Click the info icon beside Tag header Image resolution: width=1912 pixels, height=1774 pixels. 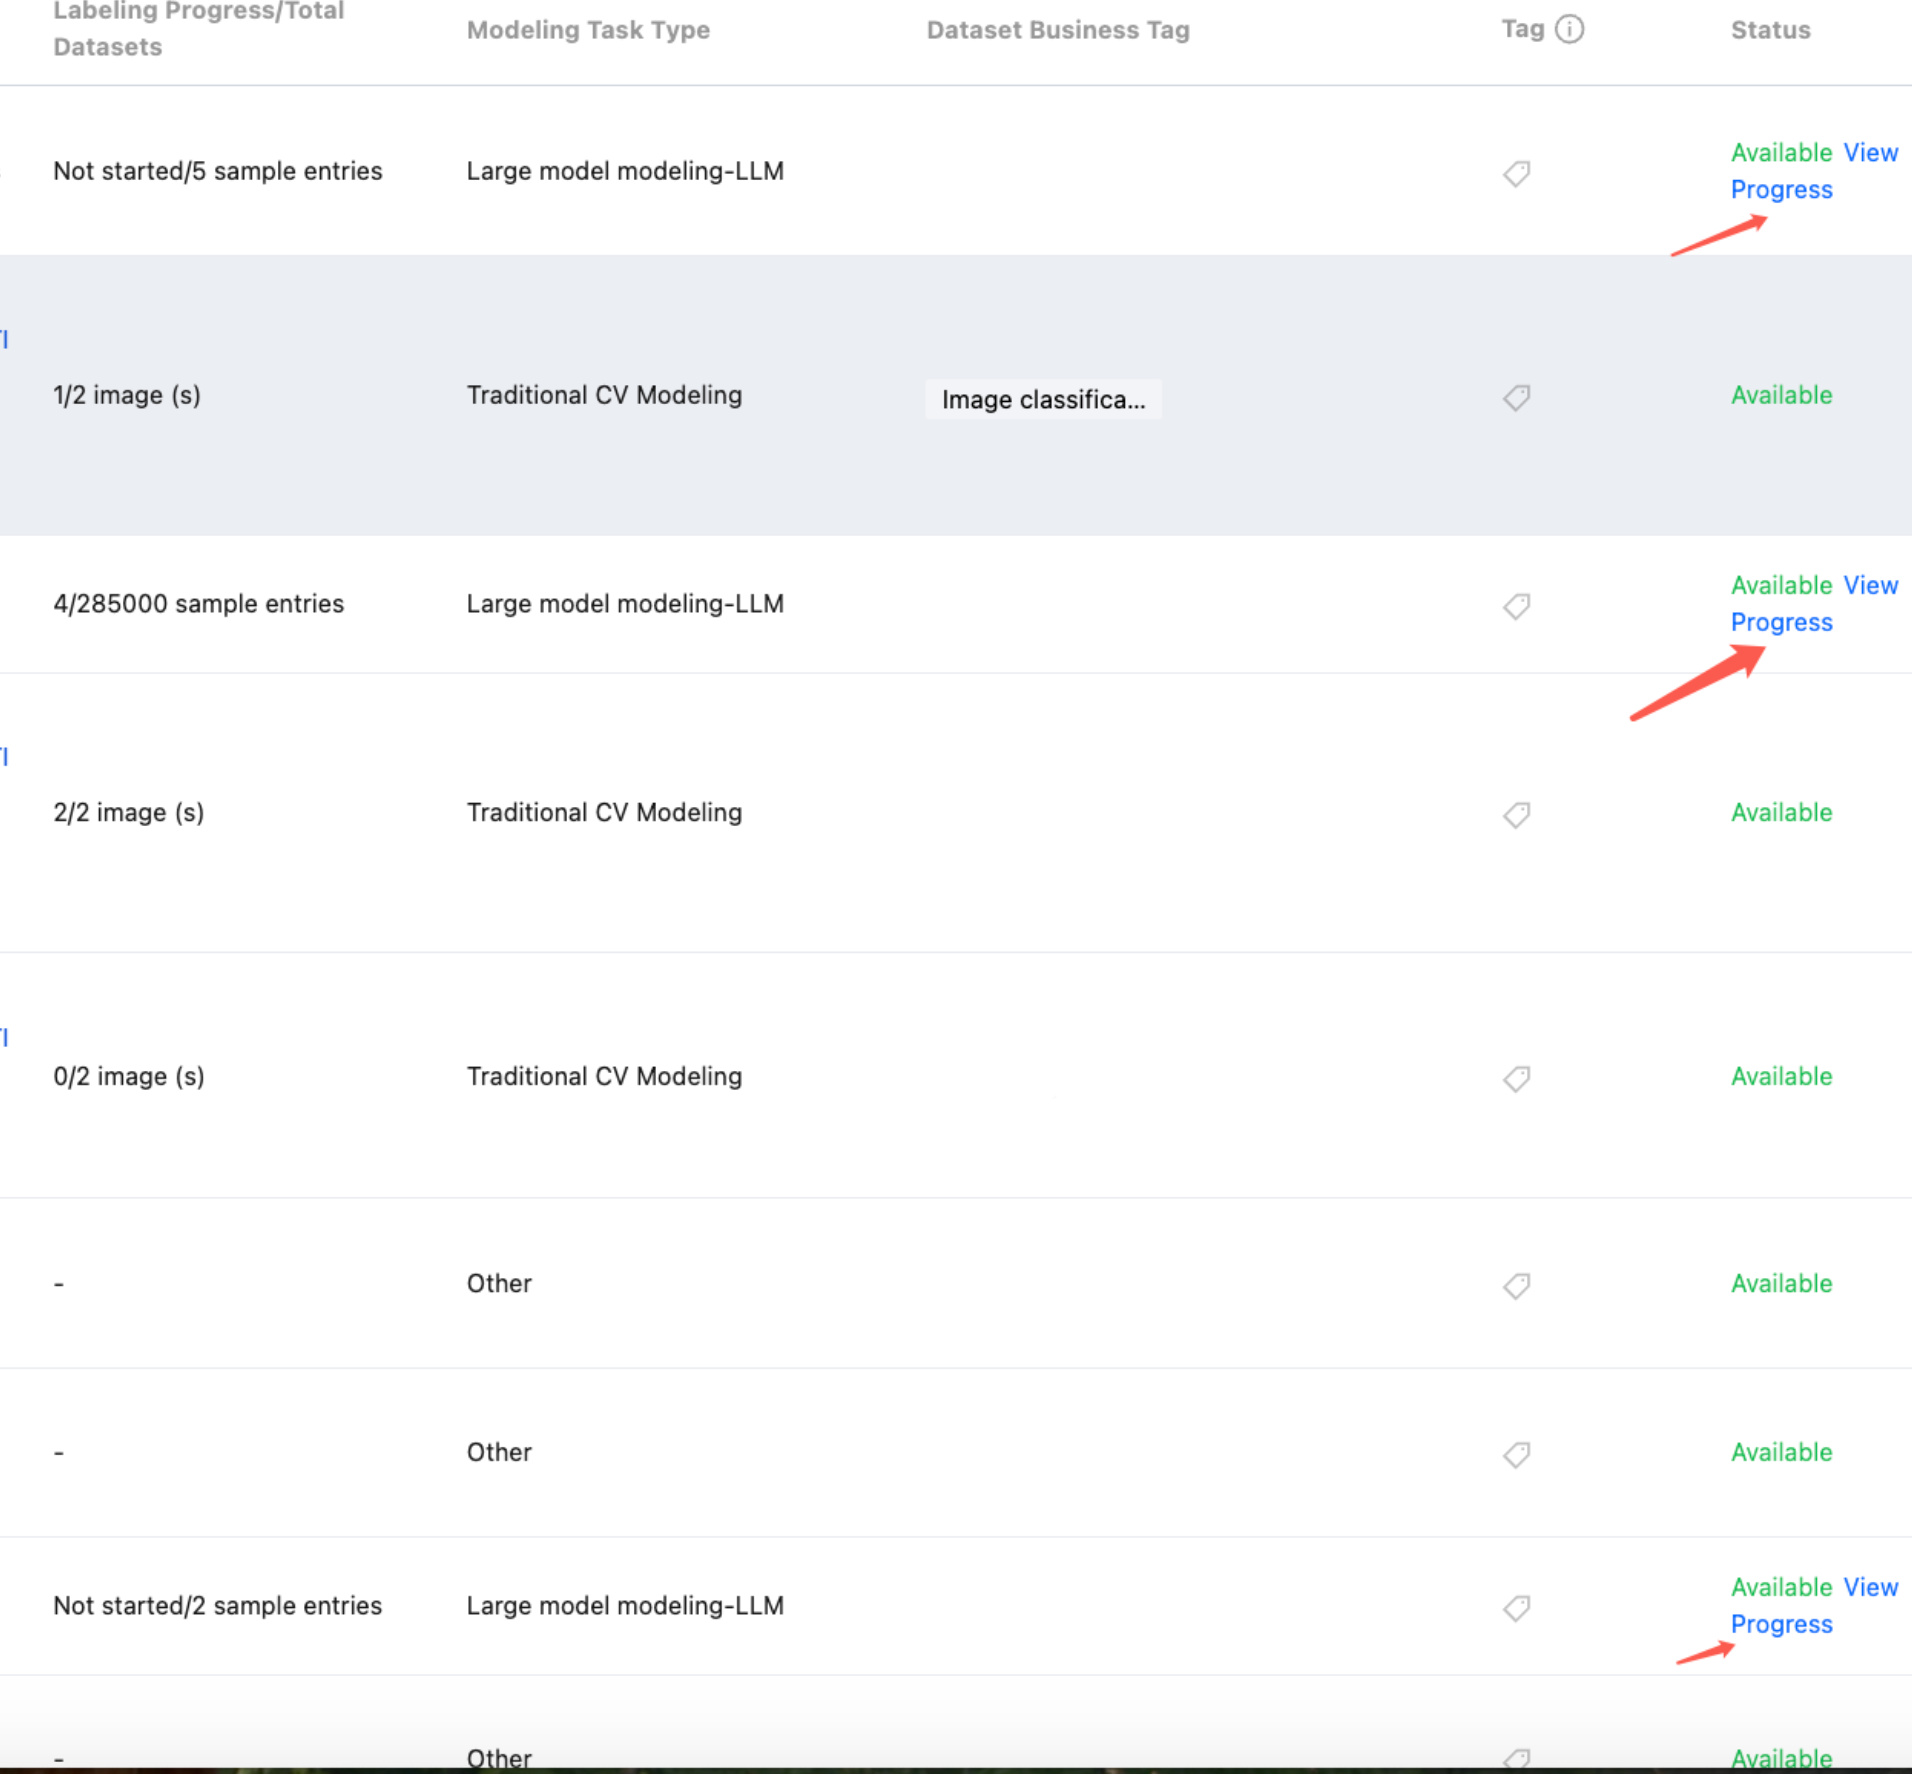(1570, 30)
